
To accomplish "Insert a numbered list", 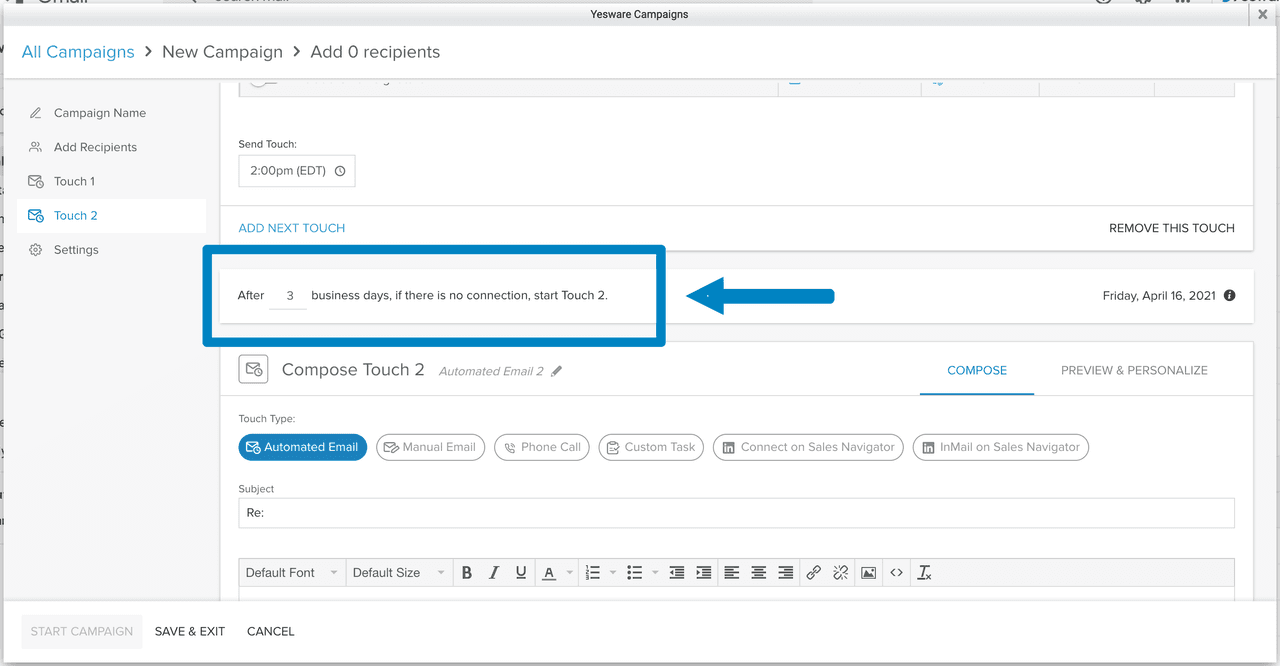I will 593,573.
